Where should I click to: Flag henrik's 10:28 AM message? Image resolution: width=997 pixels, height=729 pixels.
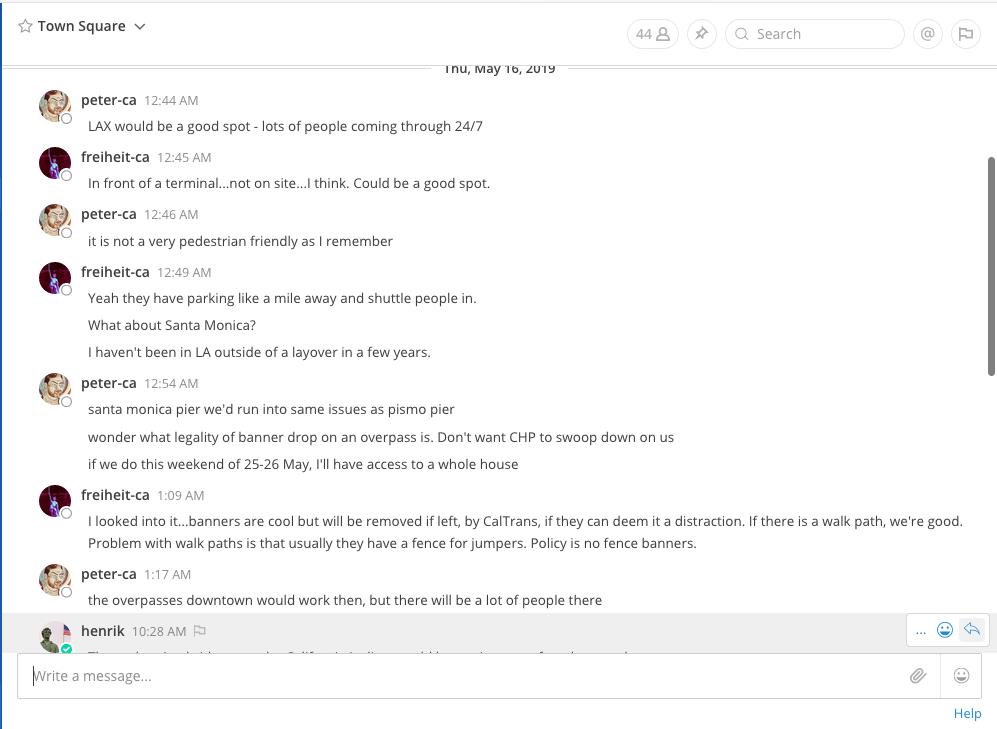click(x=200, y=631)
